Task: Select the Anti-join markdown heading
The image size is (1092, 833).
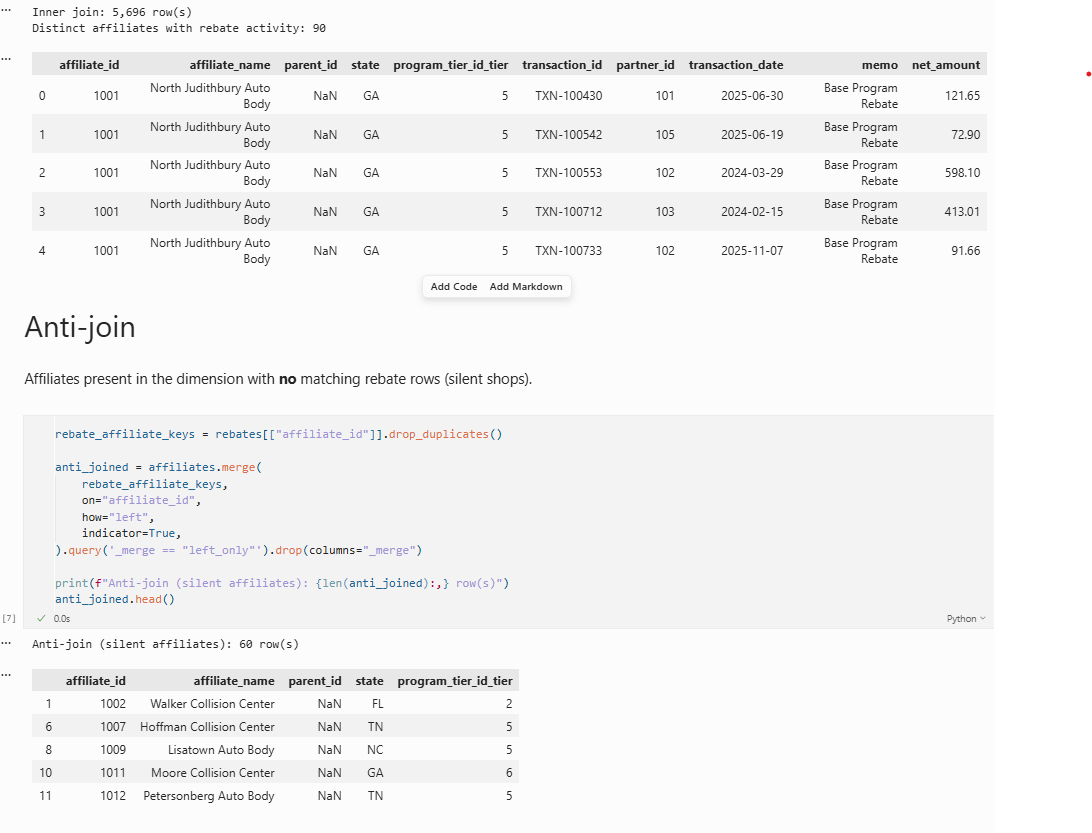Action: (x=79, y=327)
